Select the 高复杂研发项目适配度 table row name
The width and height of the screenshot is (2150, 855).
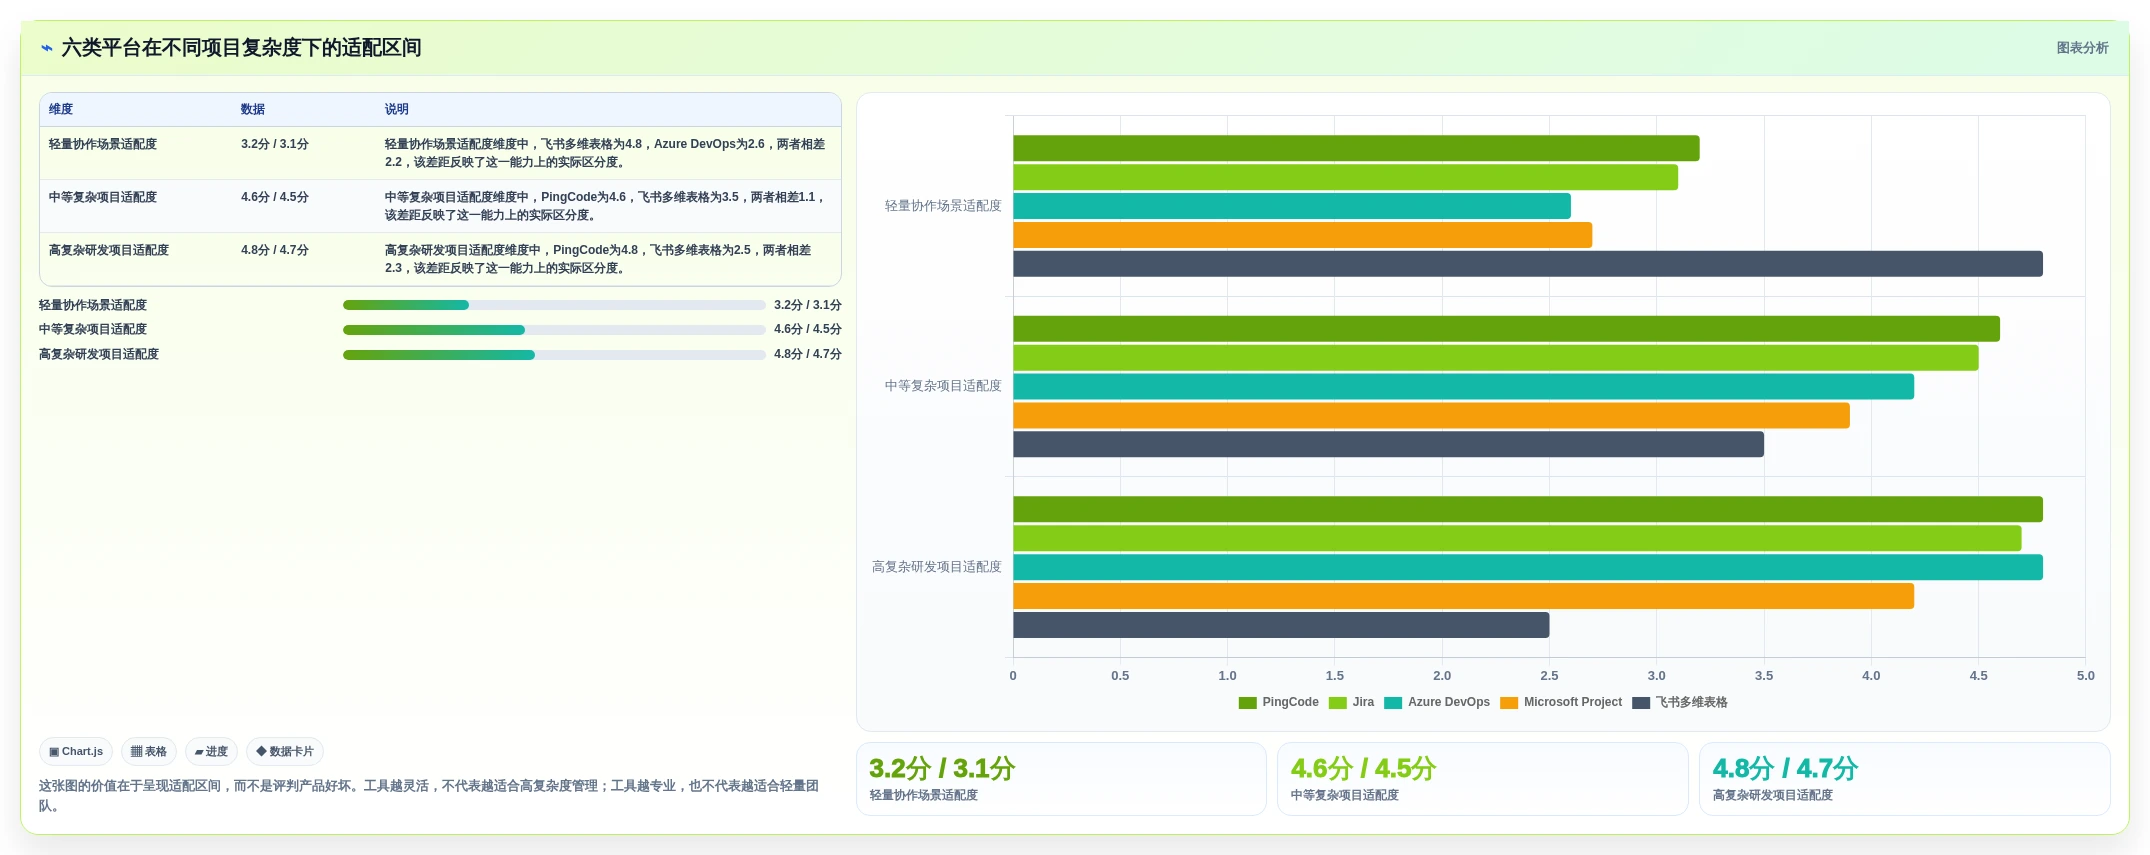pyautogui.click(x=109, y=250)
